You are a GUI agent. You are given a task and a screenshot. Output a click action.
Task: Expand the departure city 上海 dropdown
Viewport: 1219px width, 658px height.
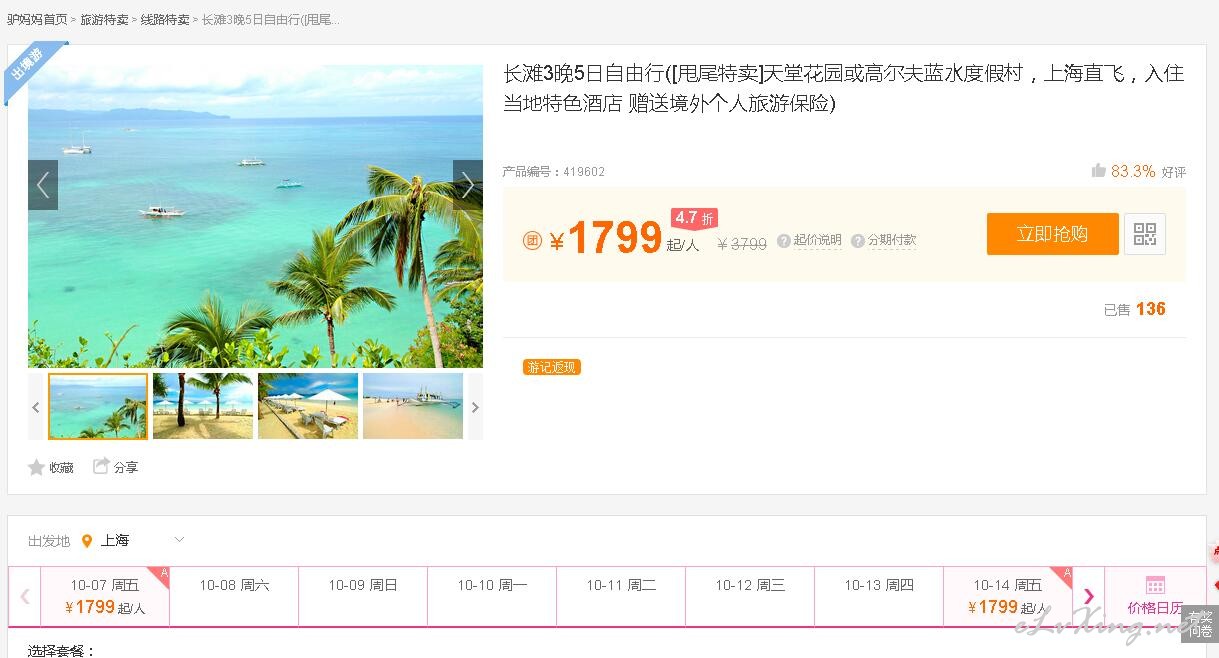click(179, 540)
